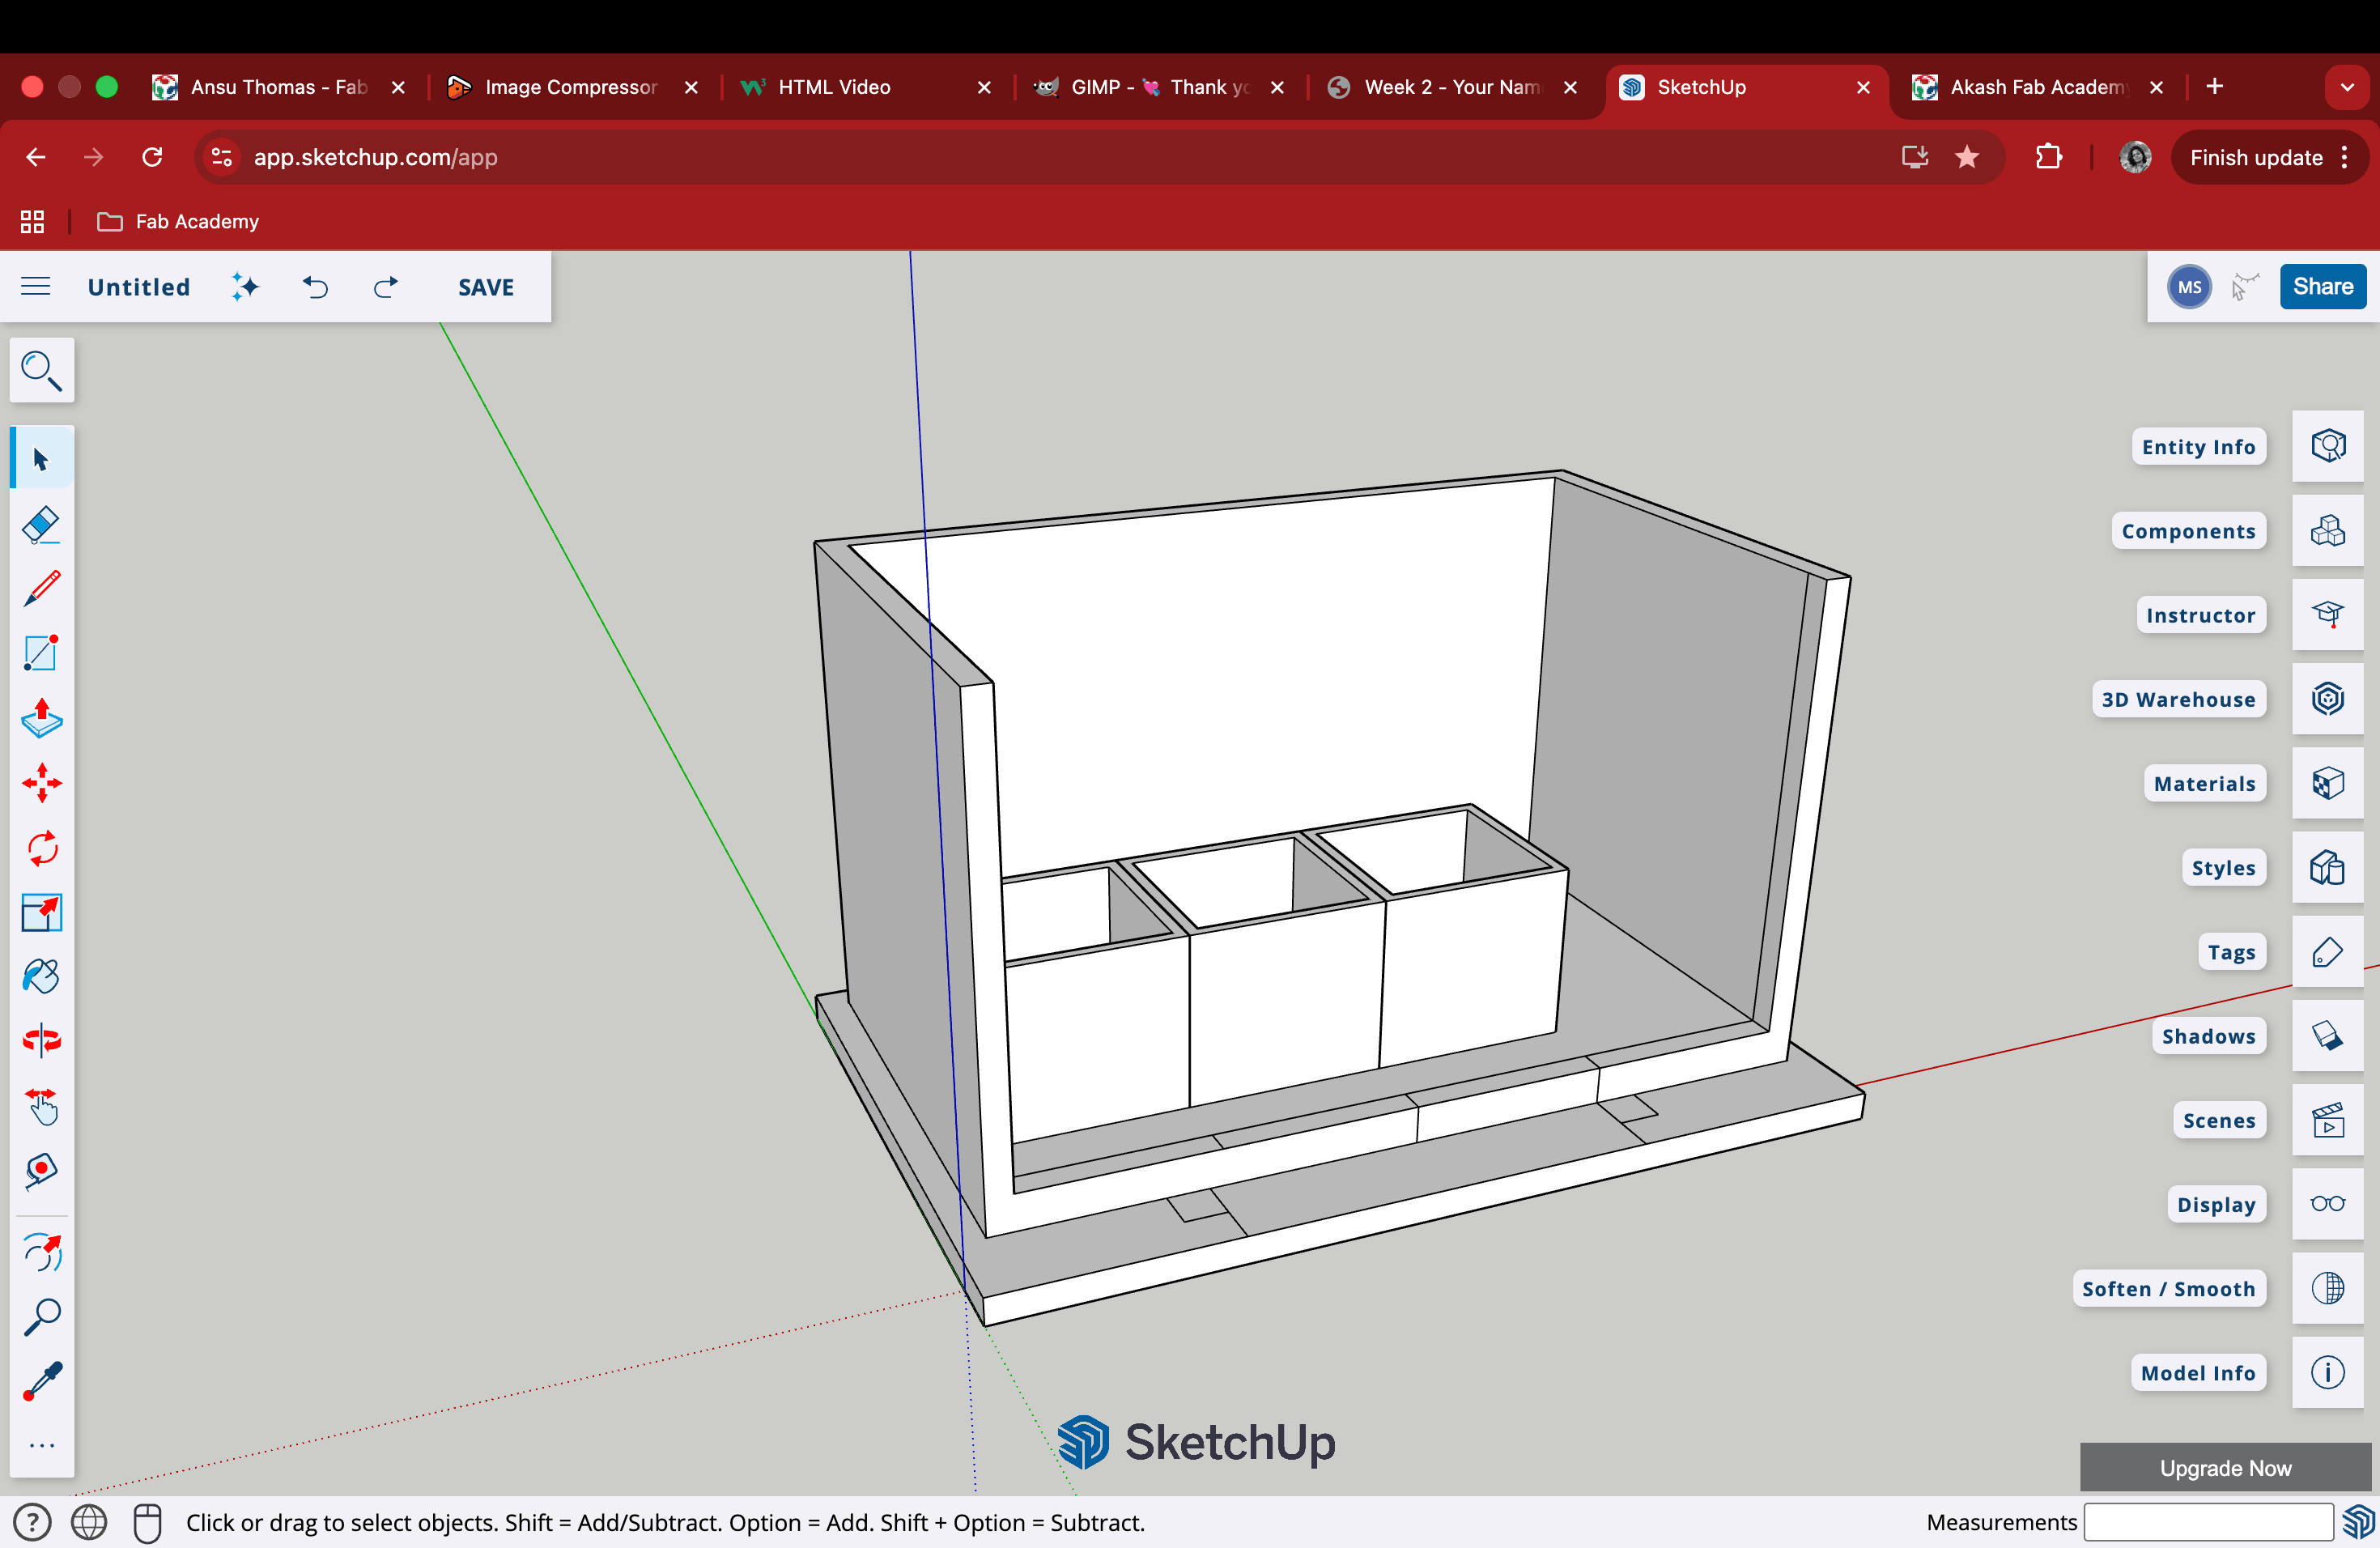The height and width of the screenshot is (1548, 2380).
Task: Expand more tools ellipsis in toolbar
Action: tap(41, 1446)
